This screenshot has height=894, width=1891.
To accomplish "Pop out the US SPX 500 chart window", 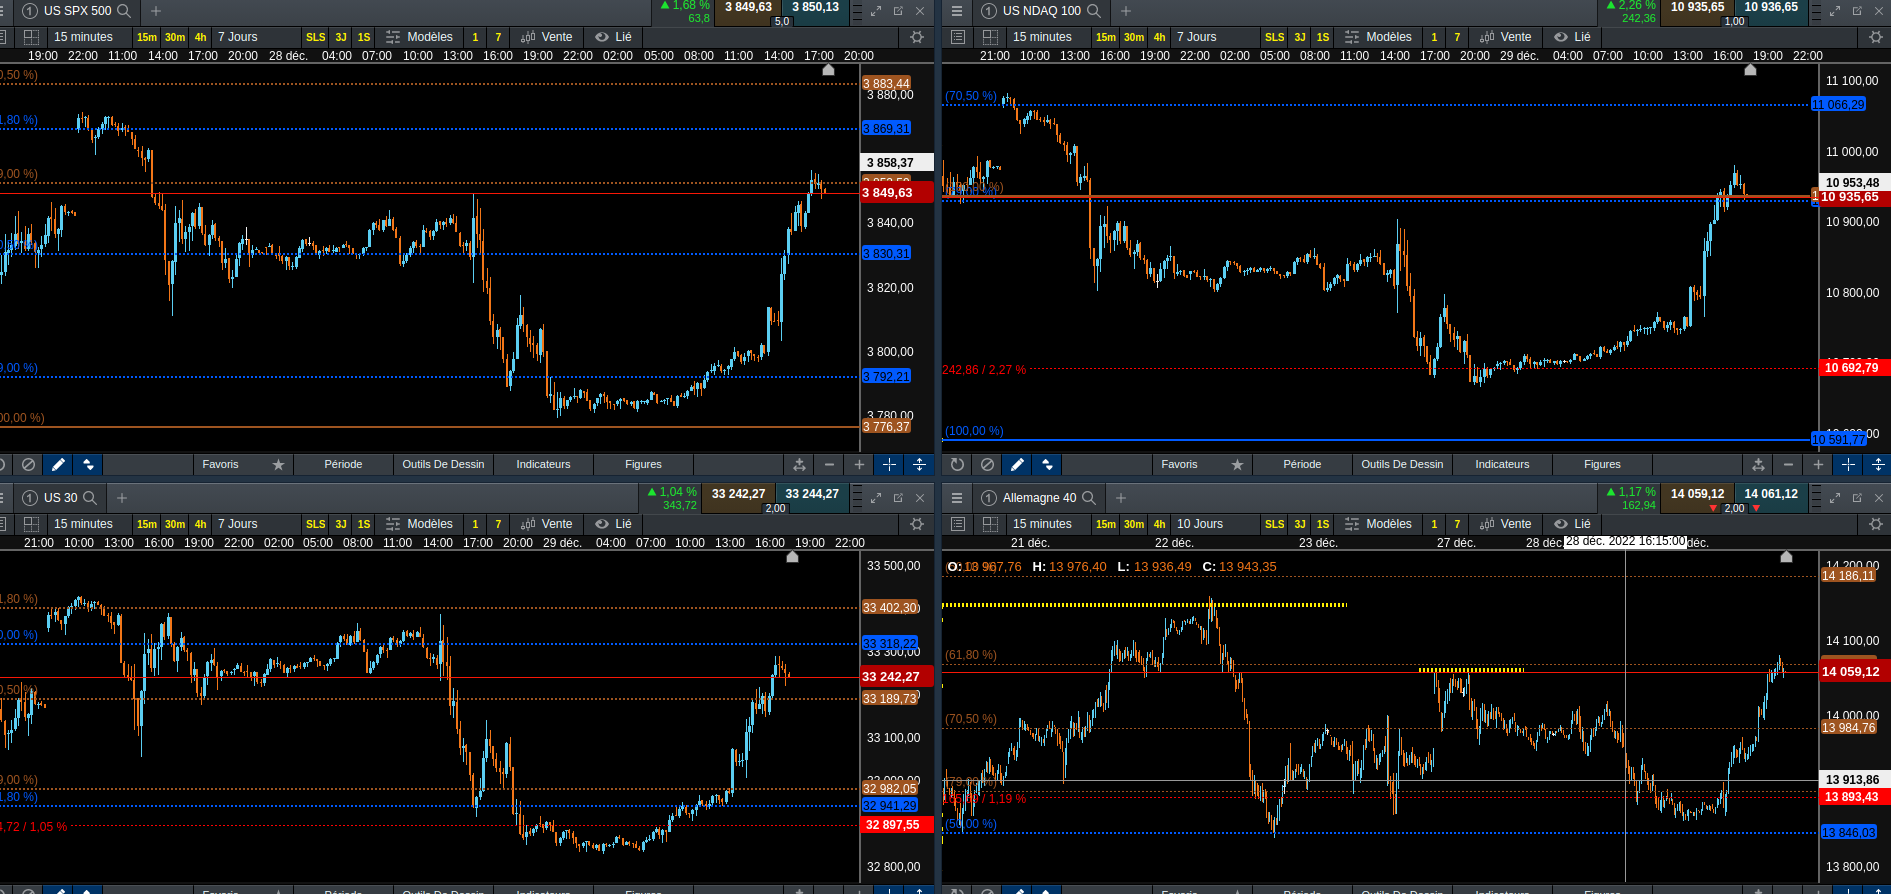I will (898, 11).
